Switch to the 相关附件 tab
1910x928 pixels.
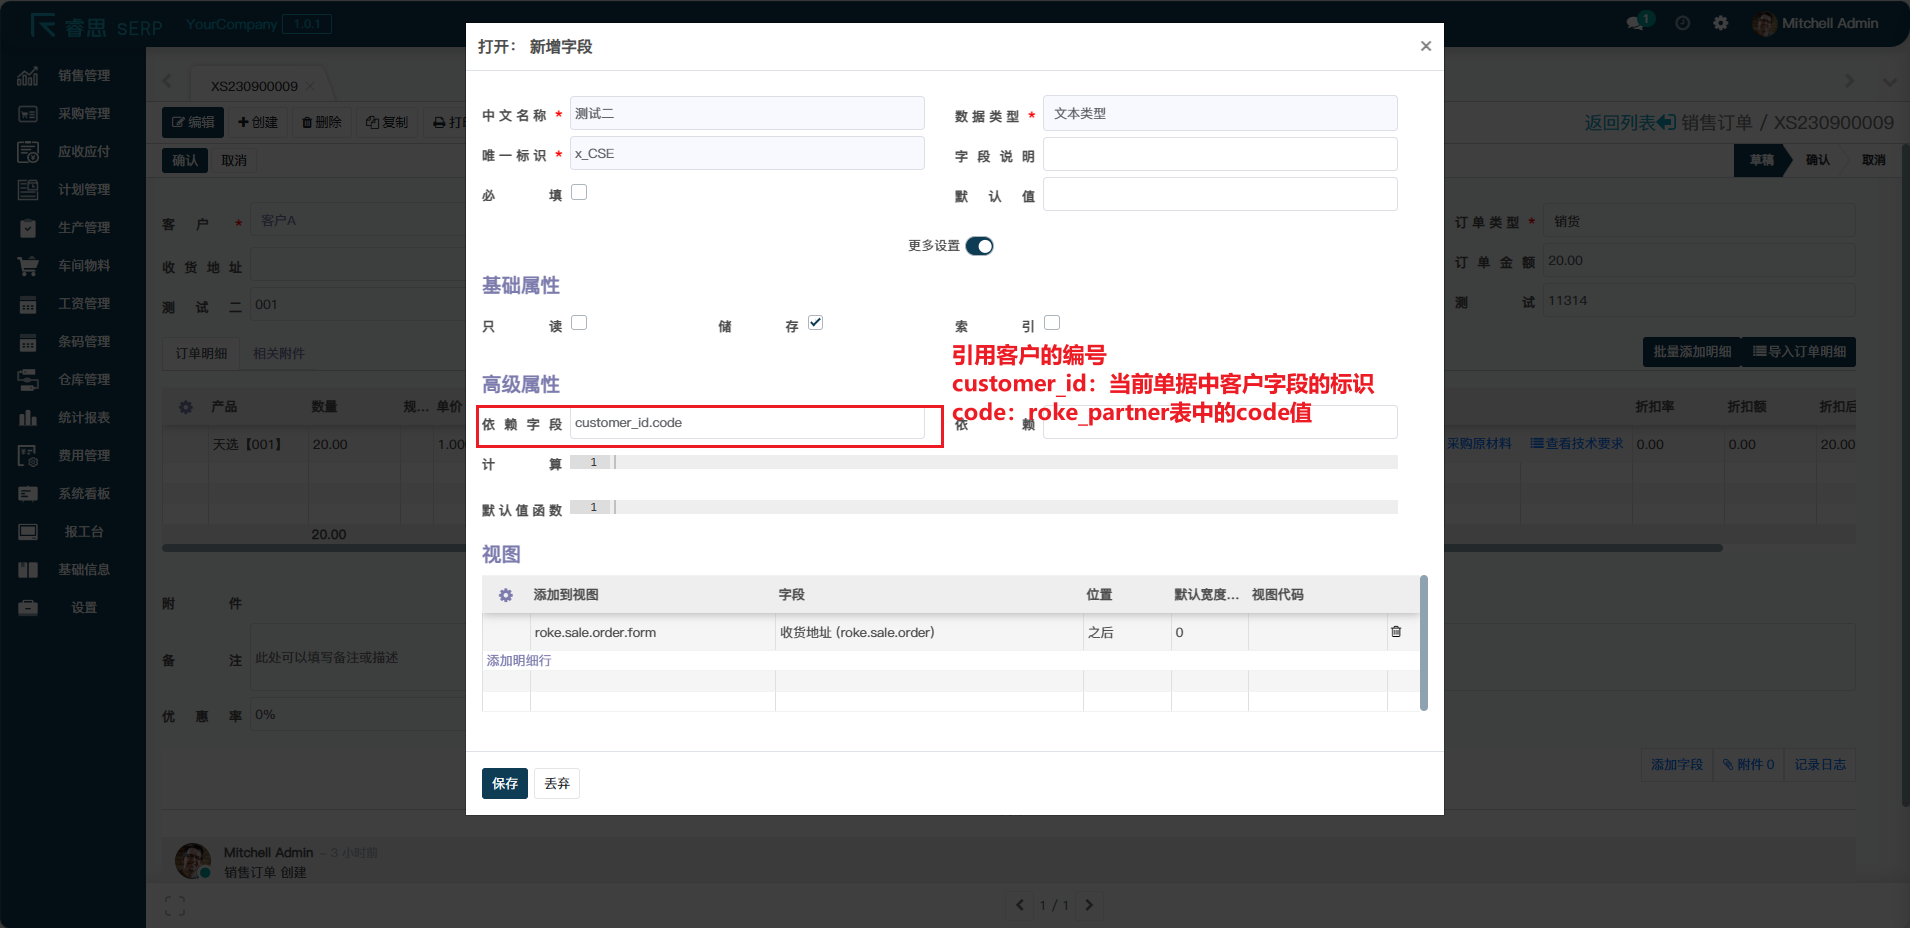click(279, 353)
